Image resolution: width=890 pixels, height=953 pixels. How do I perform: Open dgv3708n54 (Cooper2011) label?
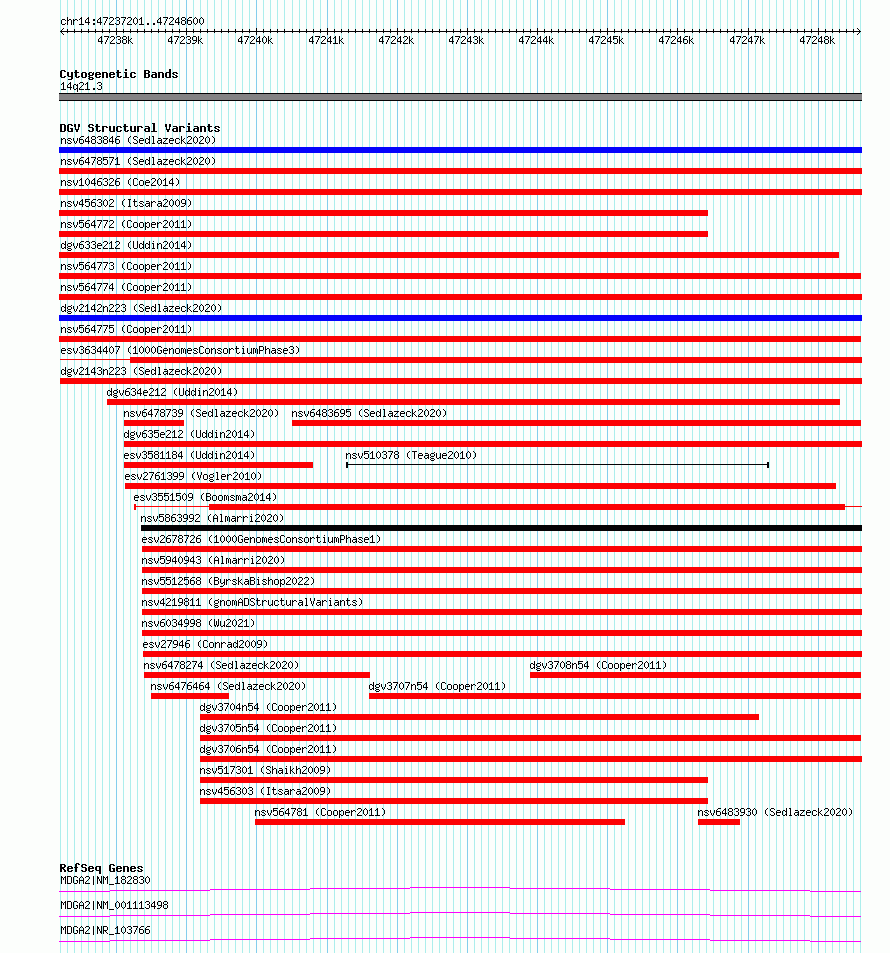(x=598, y=665)
